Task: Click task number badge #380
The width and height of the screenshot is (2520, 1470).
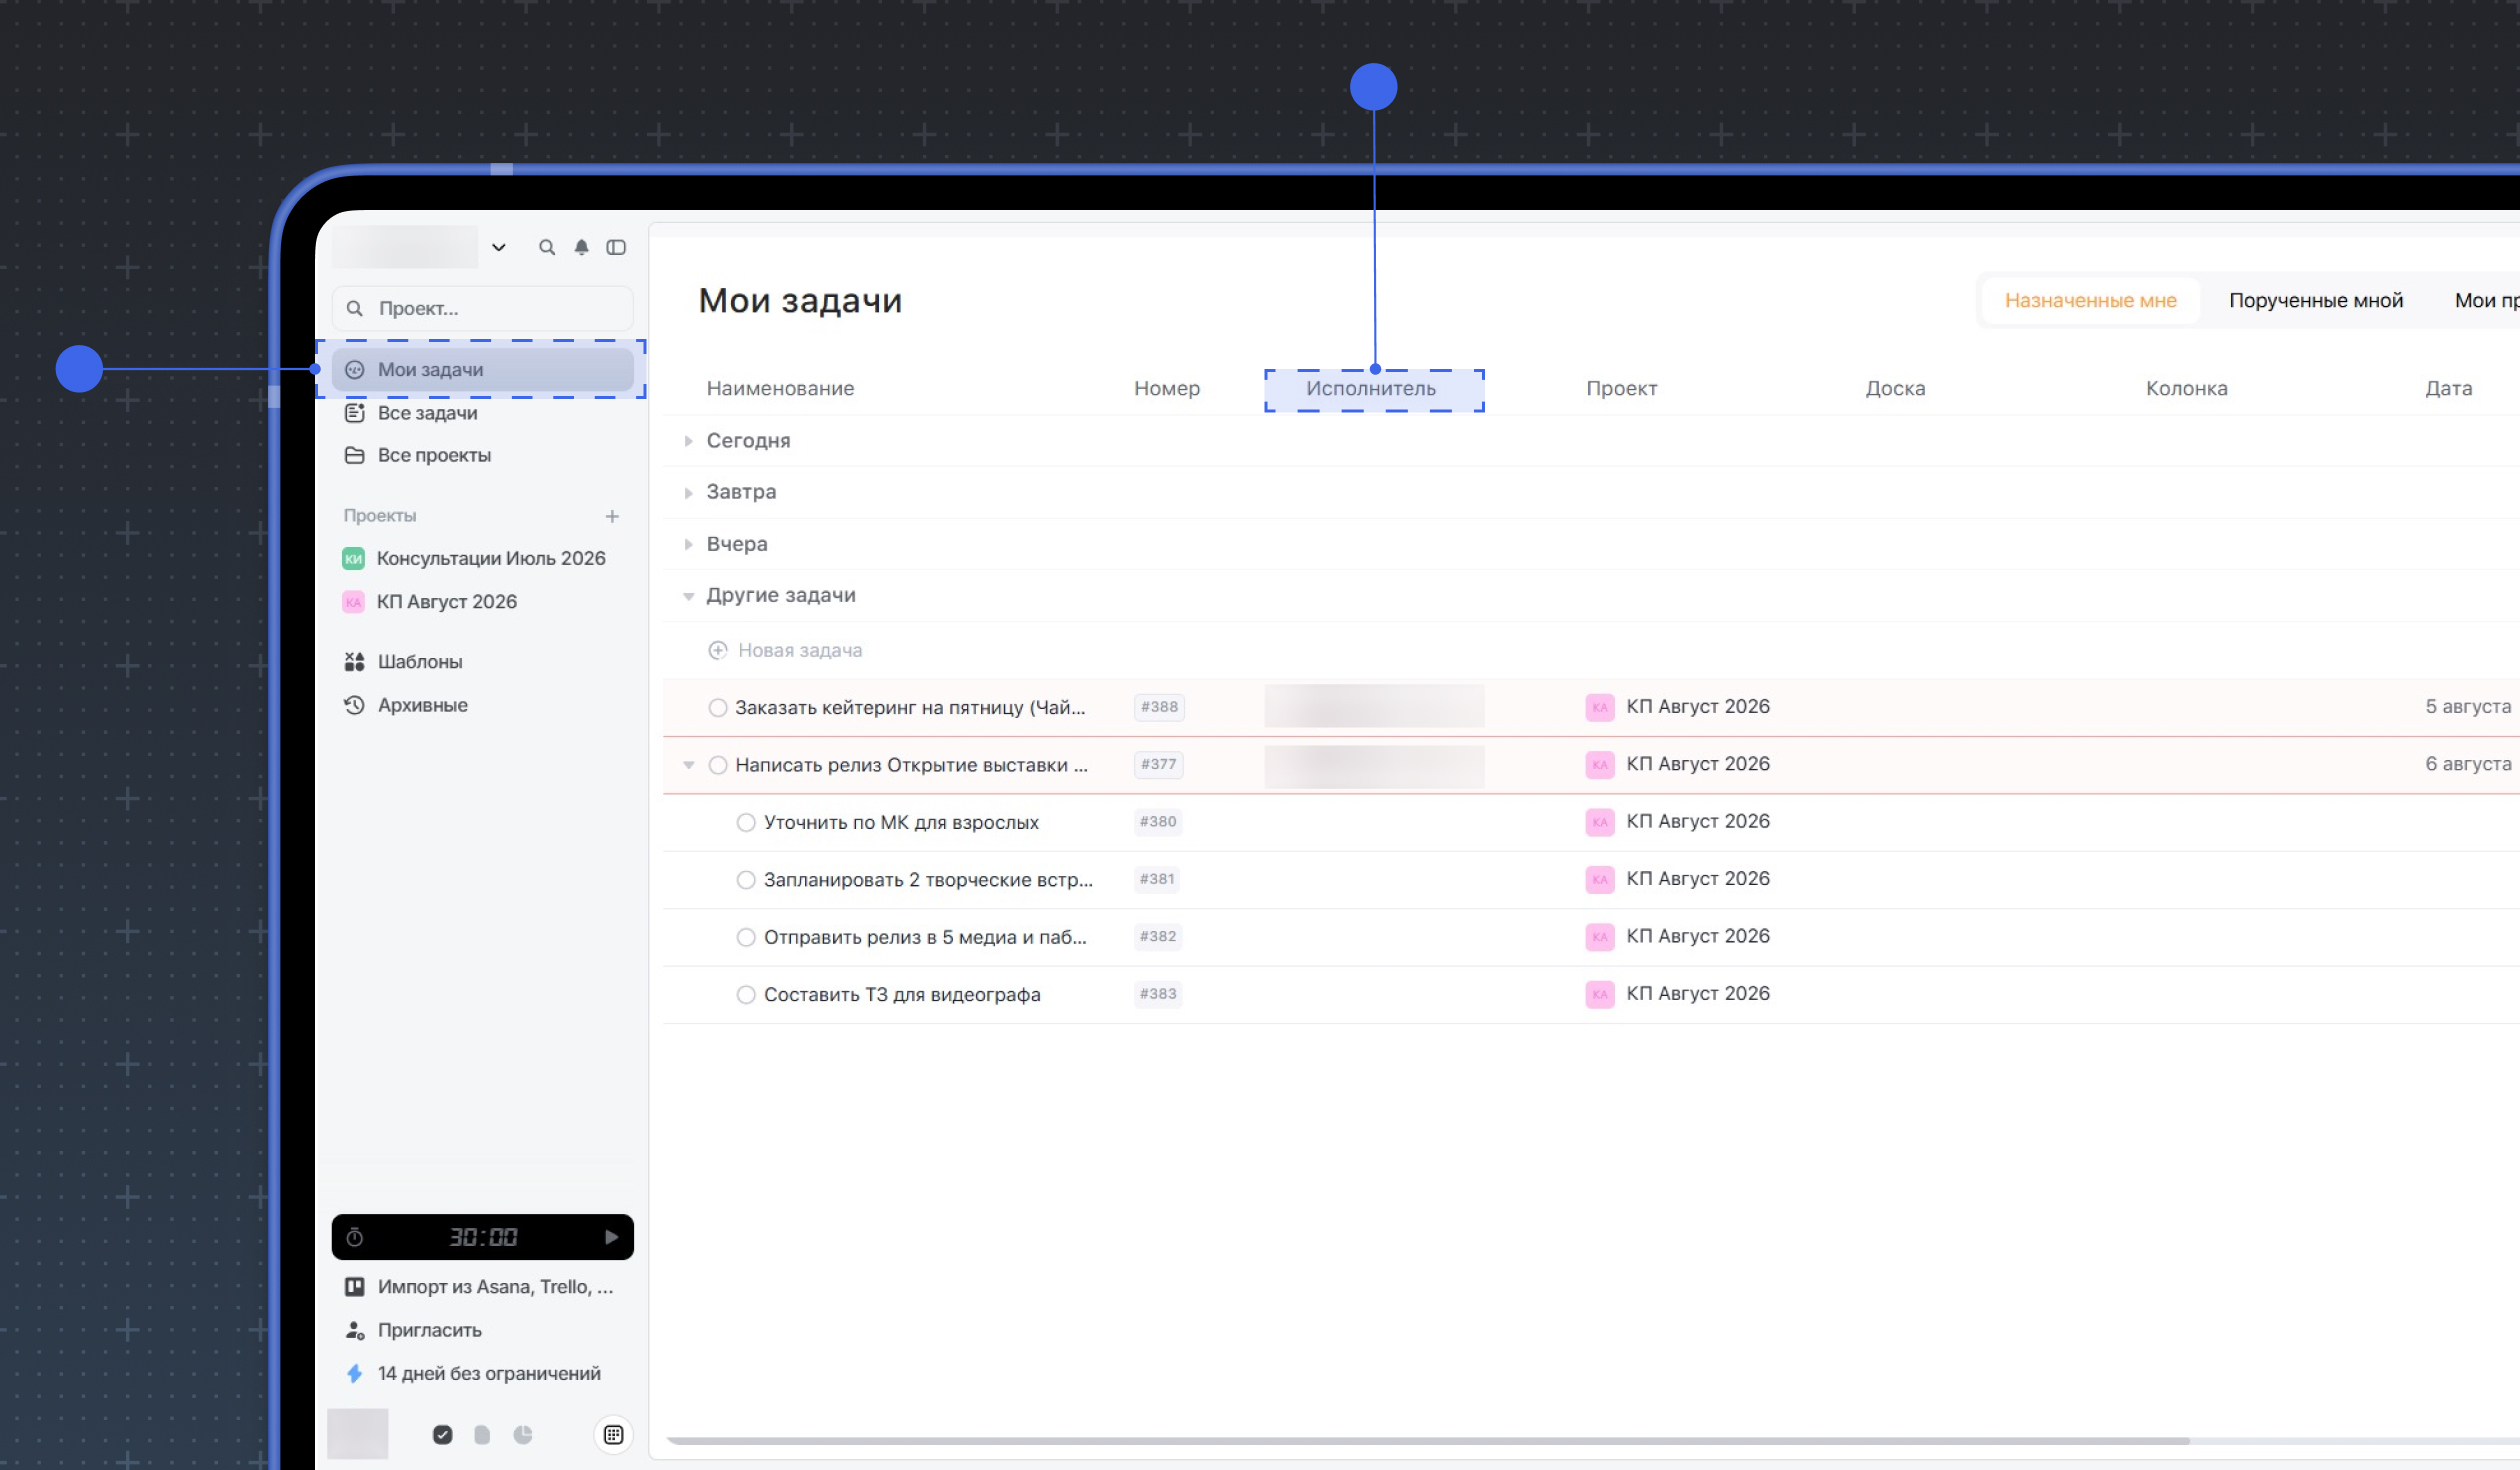Action: click(1158, 822)
